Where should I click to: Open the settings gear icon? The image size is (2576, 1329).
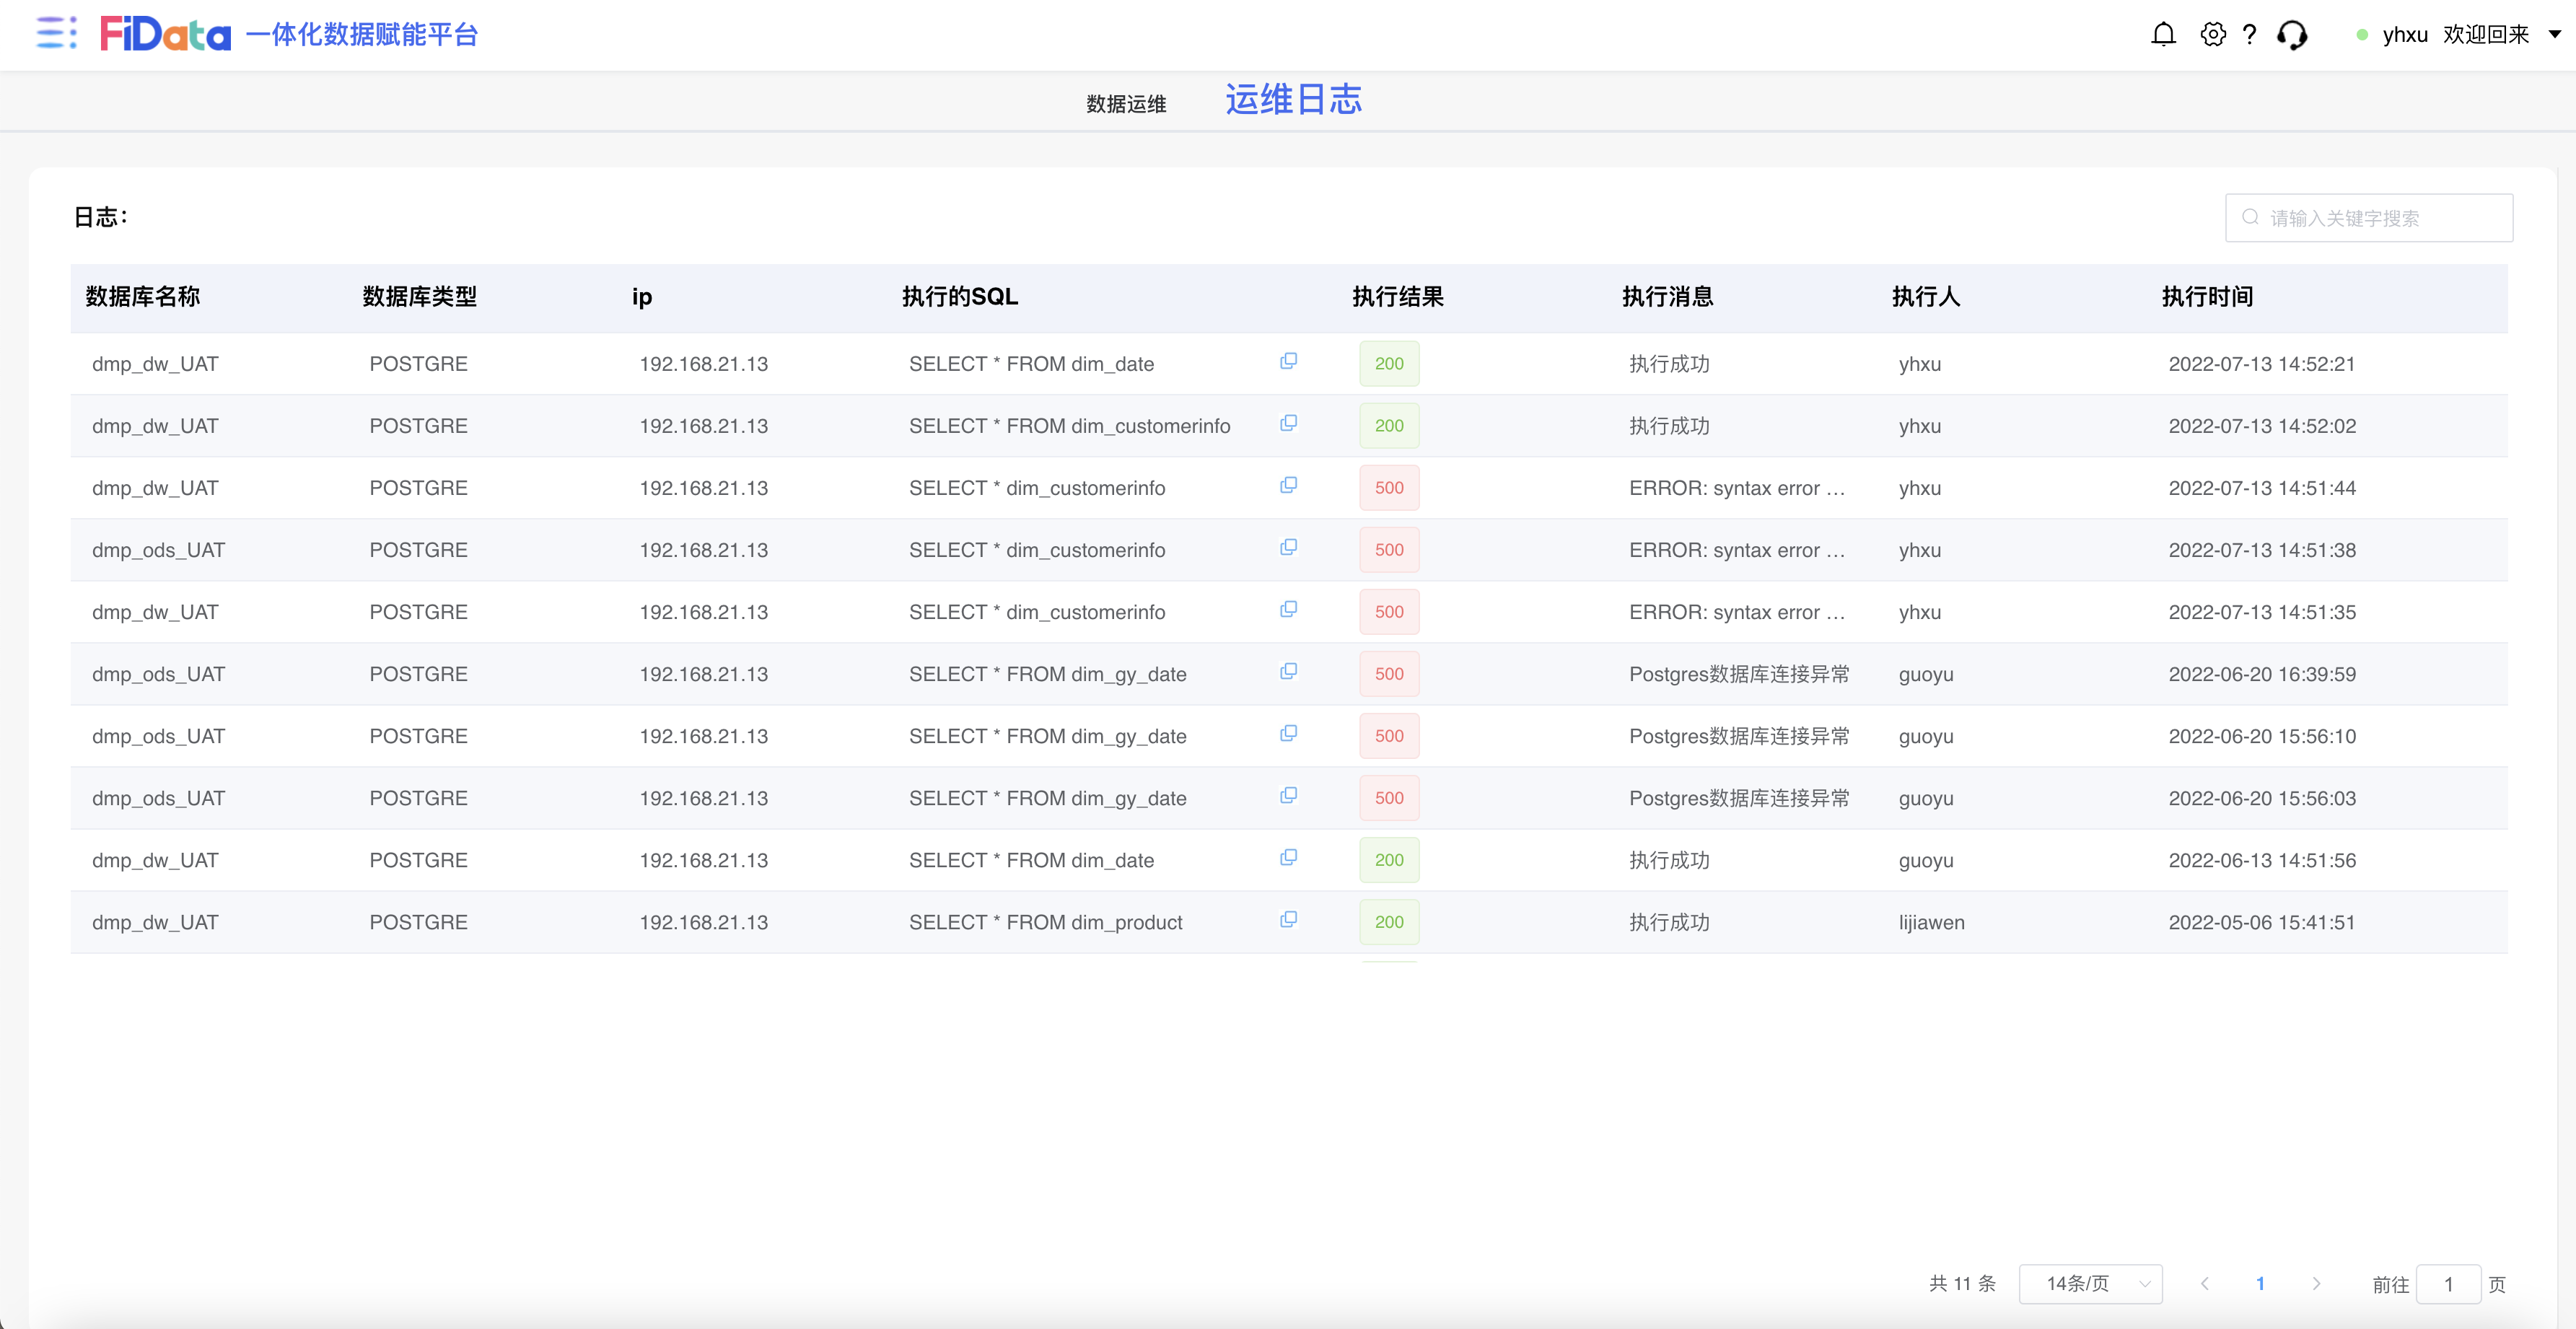(2213, 35)
